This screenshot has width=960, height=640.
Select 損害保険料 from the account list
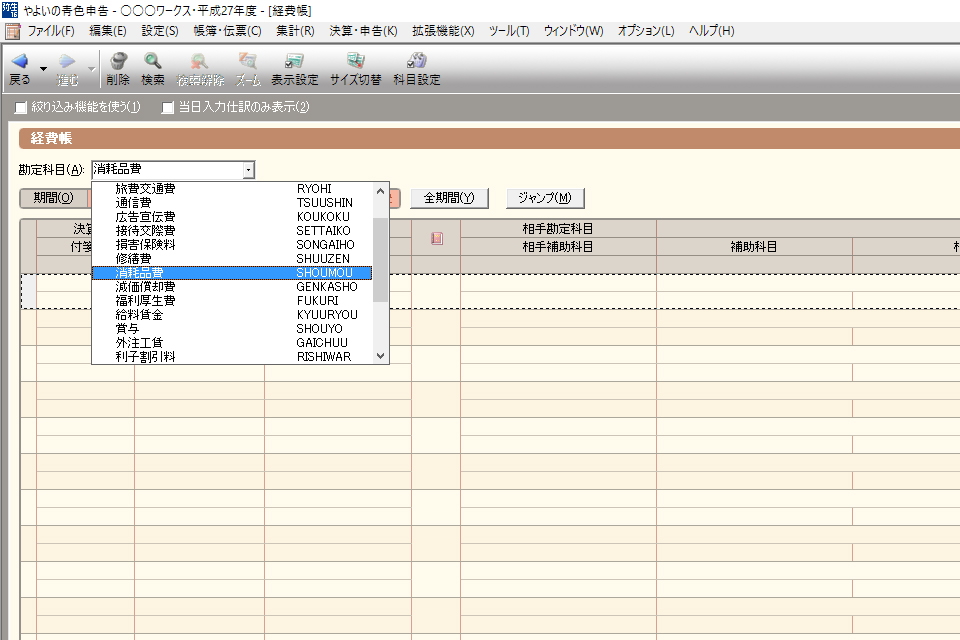pos(232,245)
